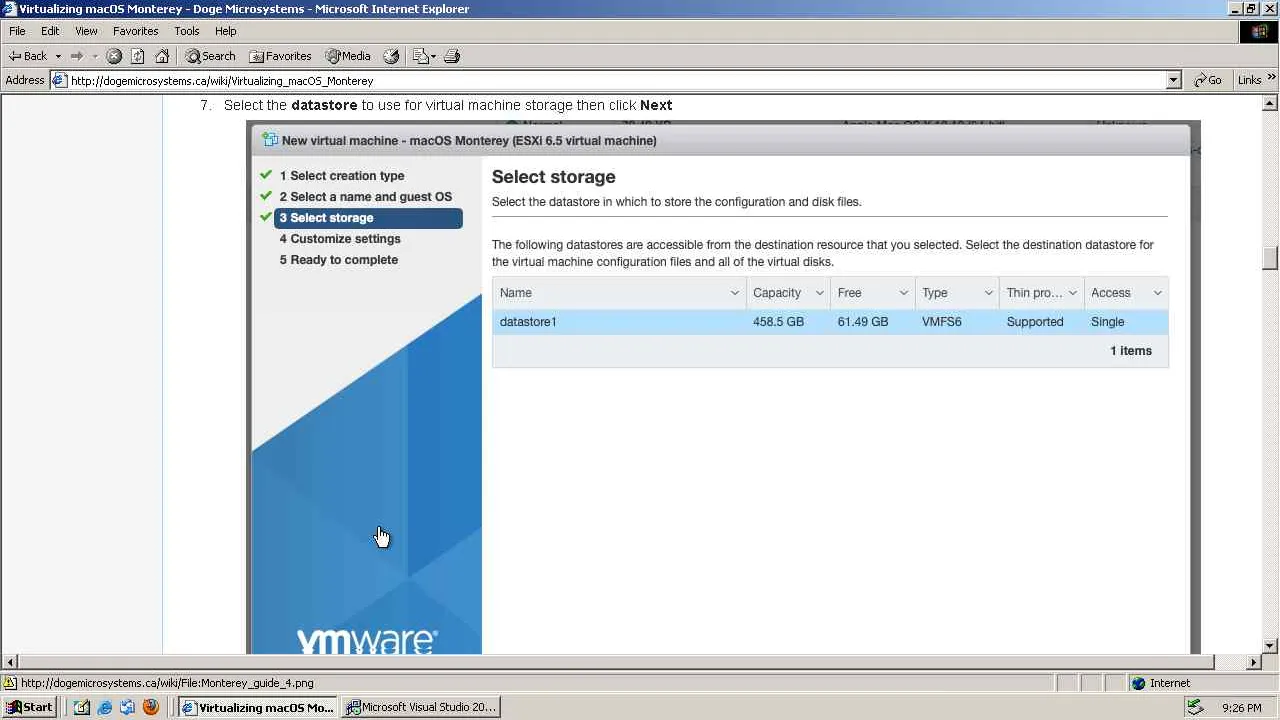Click the horizontal scrollbar right arrow
1280x720 pixels.
click(1254, 662)
